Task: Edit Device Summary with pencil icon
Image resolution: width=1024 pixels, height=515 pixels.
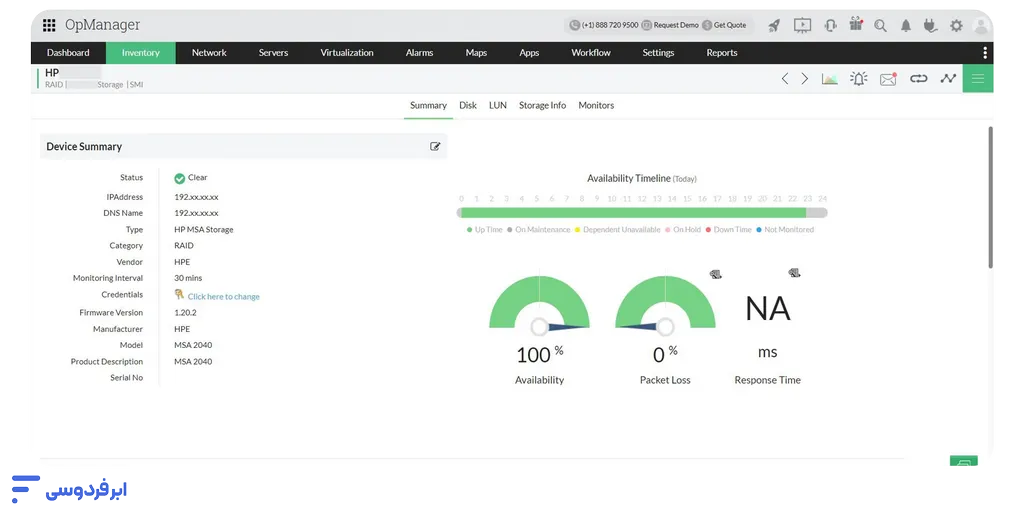Action: pos(435,146)
